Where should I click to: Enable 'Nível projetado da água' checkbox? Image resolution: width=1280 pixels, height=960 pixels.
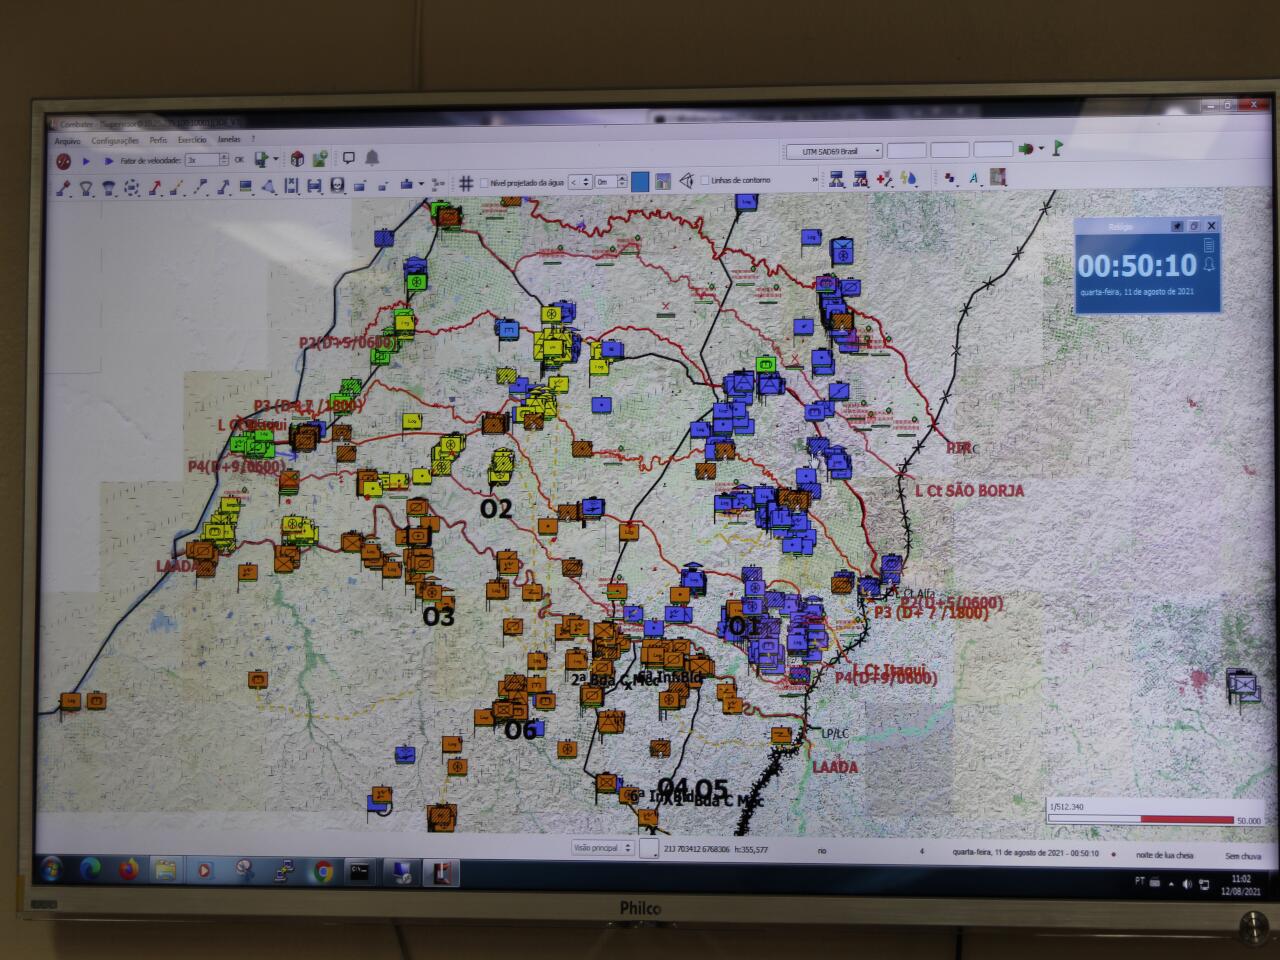485,183
